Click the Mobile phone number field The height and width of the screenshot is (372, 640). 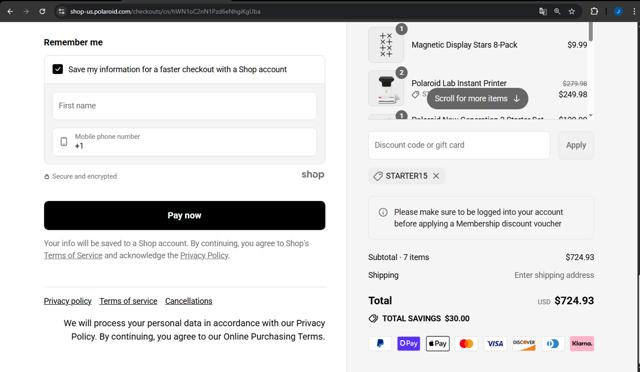point(184,142)
